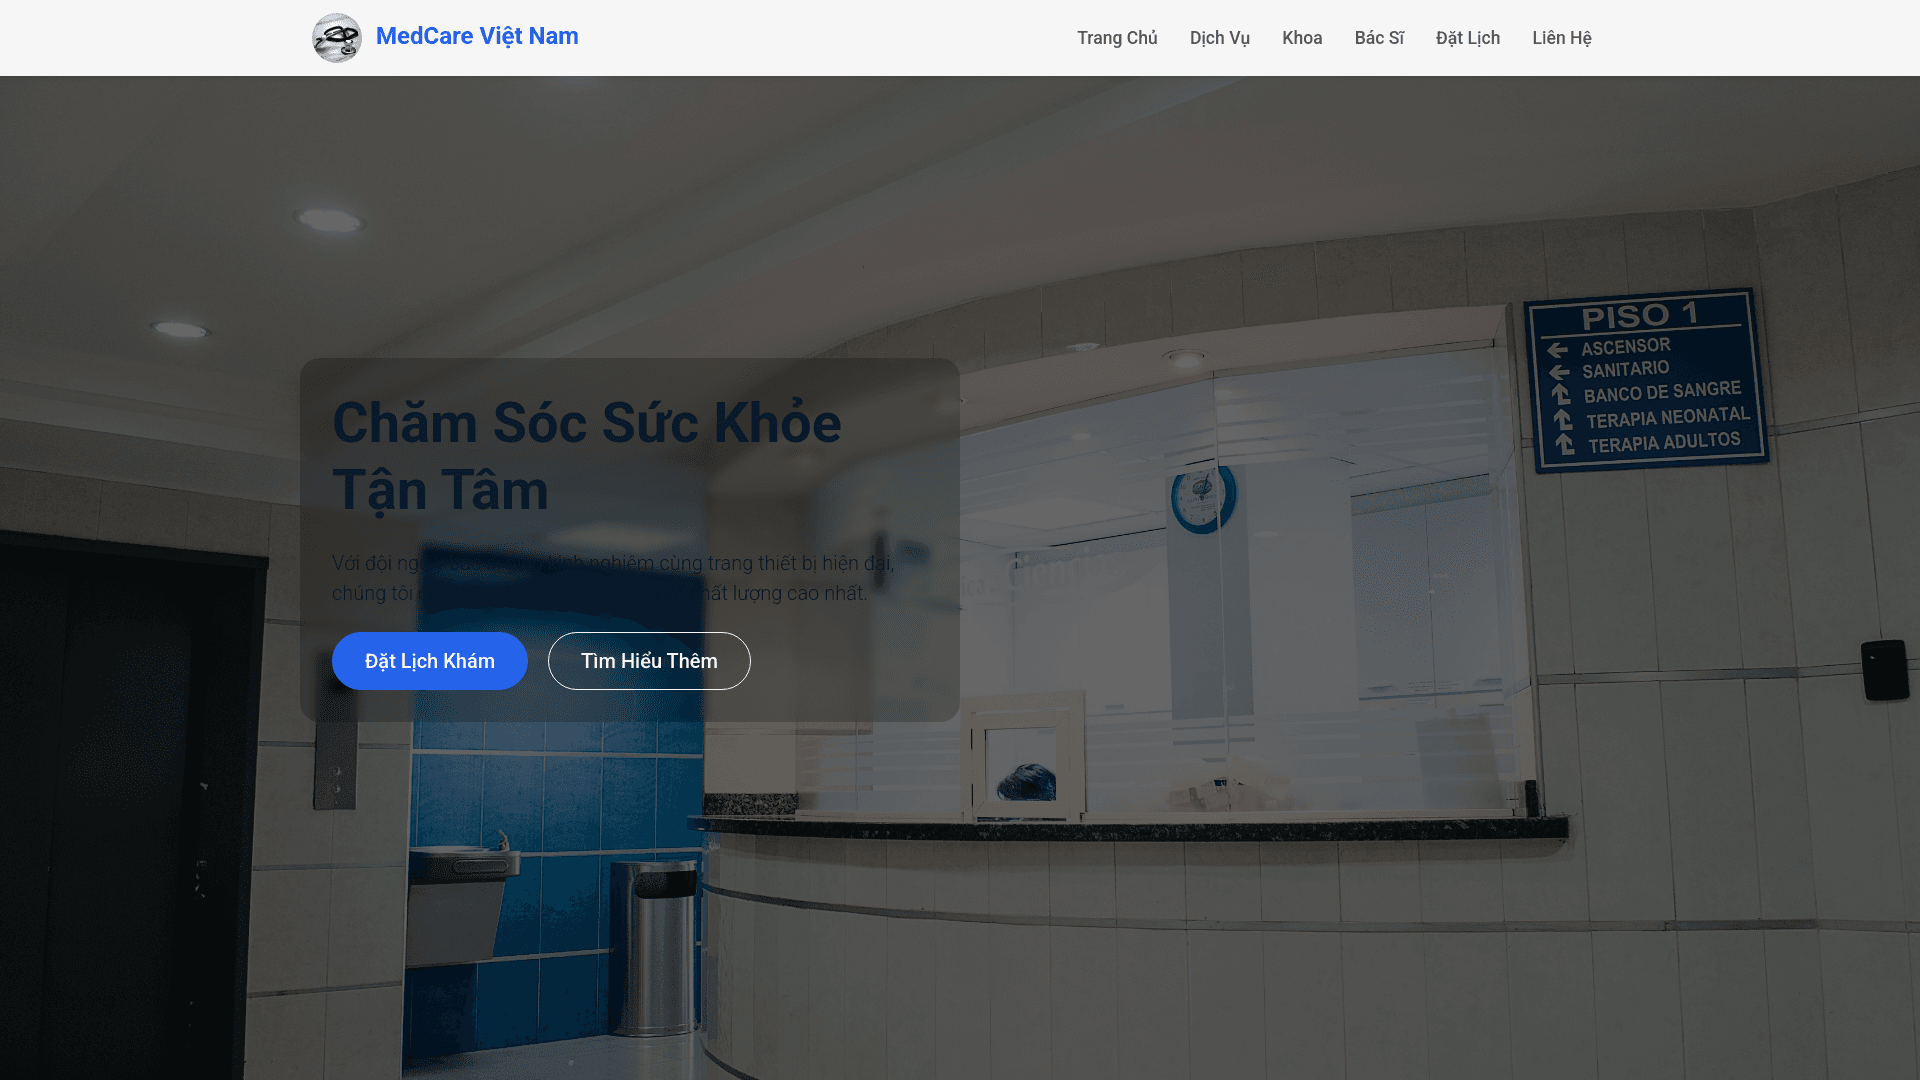
Task: Open the Dịch Vụ nav item
Action: tap(1219, 38)
